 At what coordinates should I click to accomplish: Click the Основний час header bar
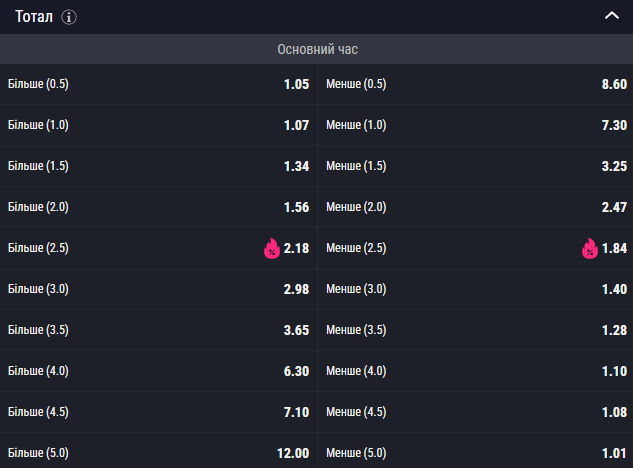point(316,49)
